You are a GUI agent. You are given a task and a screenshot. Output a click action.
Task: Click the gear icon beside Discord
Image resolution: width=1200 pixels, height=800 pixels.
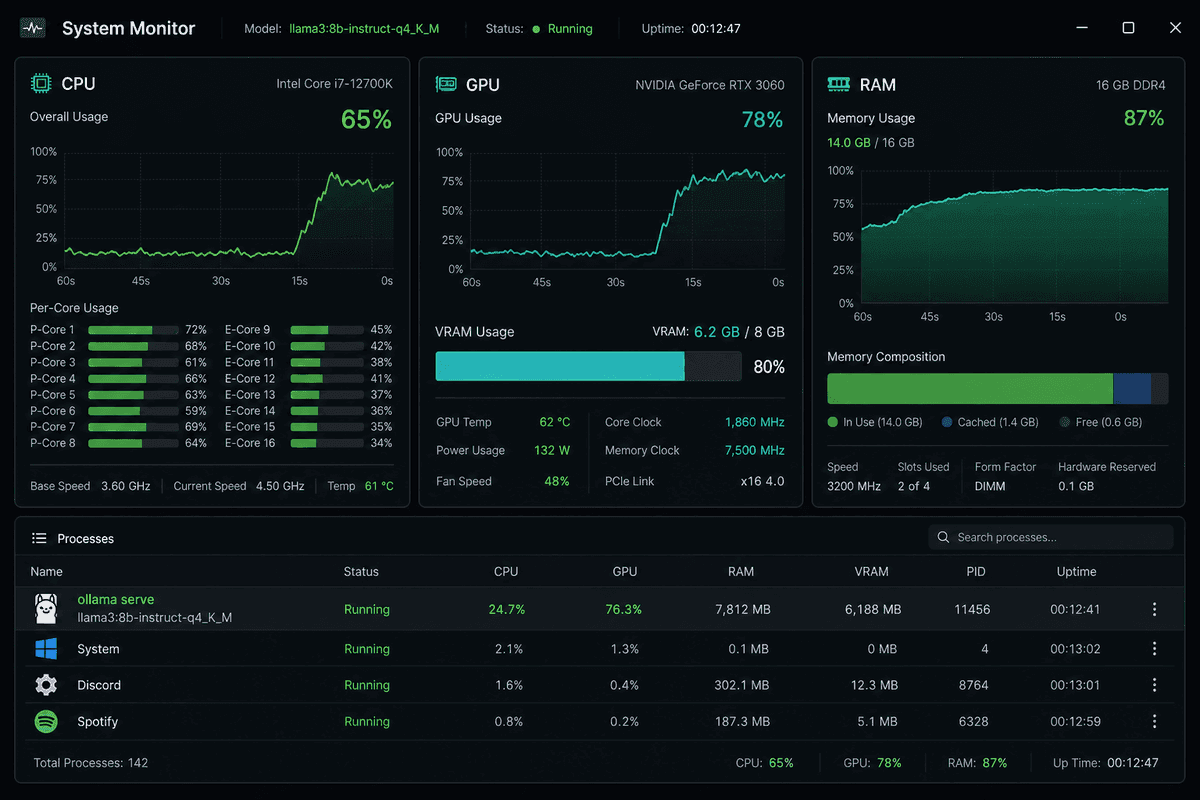click(x=46, y=685)
